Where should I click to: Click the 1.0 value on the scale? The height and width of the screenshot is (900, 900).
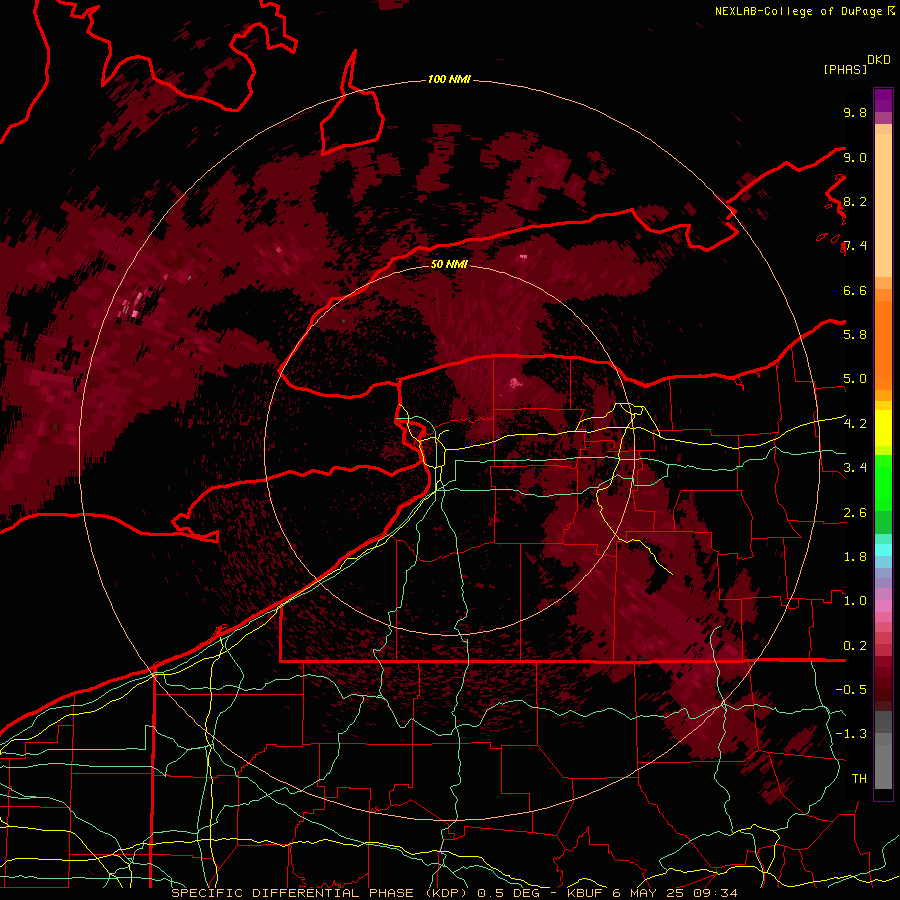(855, 601)
